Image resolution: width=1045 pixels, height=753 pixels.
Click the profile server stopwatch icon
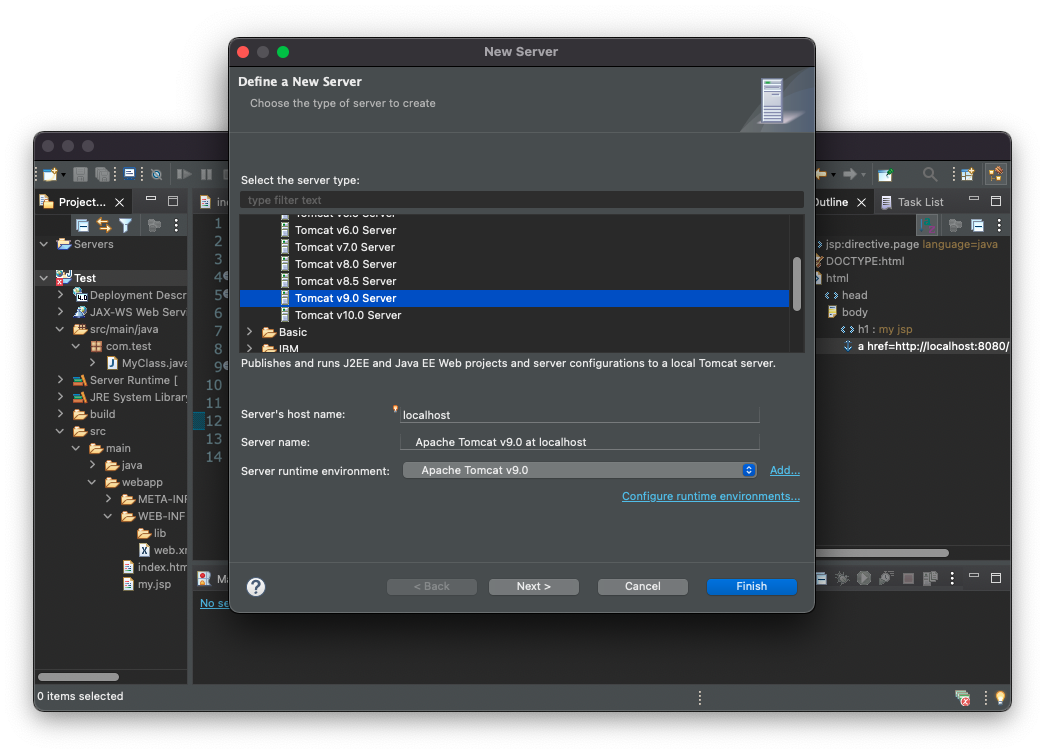pos(886,578)
